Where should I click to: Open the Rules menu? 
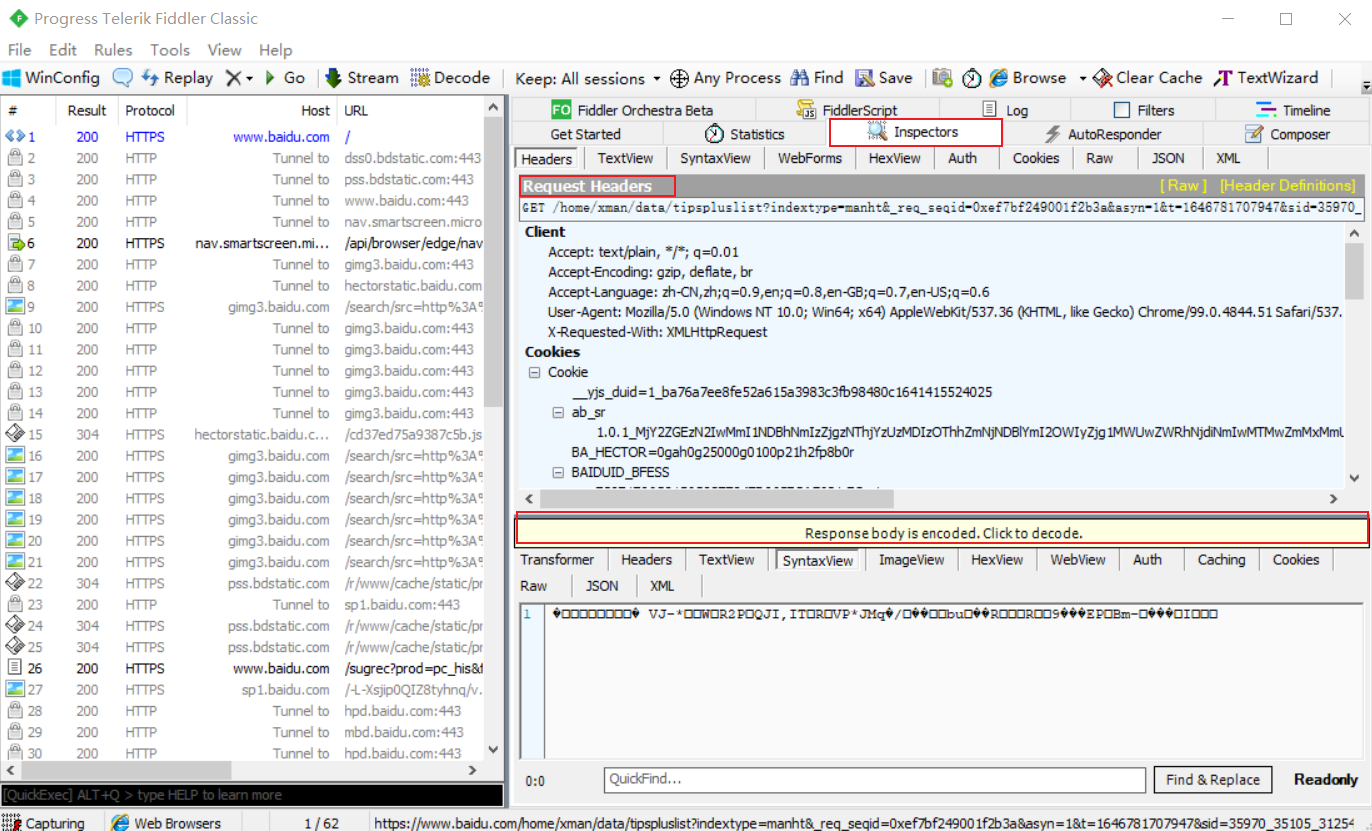coord(113,50)
